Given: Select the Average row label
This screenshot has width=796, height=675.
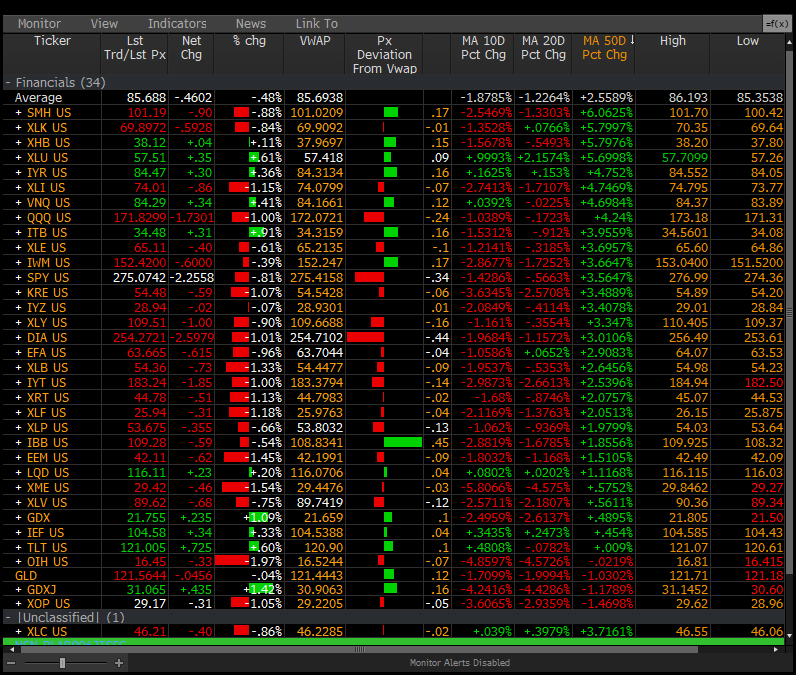Looking at the screenshot, I should (x=39, y=97).
